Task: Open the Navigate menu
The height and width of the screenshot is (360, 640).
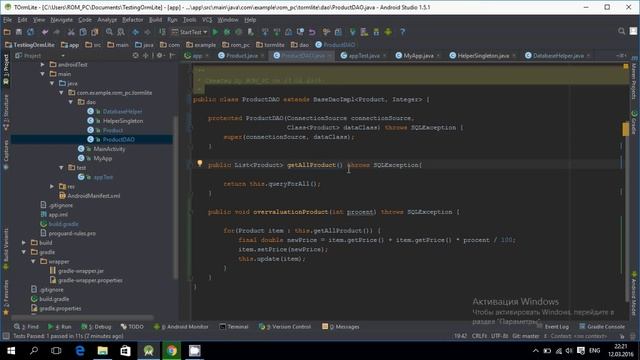Action: 62,20
